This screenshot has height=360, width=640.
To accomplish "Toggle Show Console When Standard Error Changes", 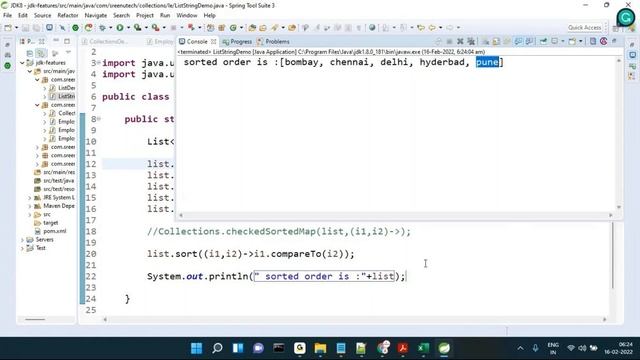I will 529,41.
